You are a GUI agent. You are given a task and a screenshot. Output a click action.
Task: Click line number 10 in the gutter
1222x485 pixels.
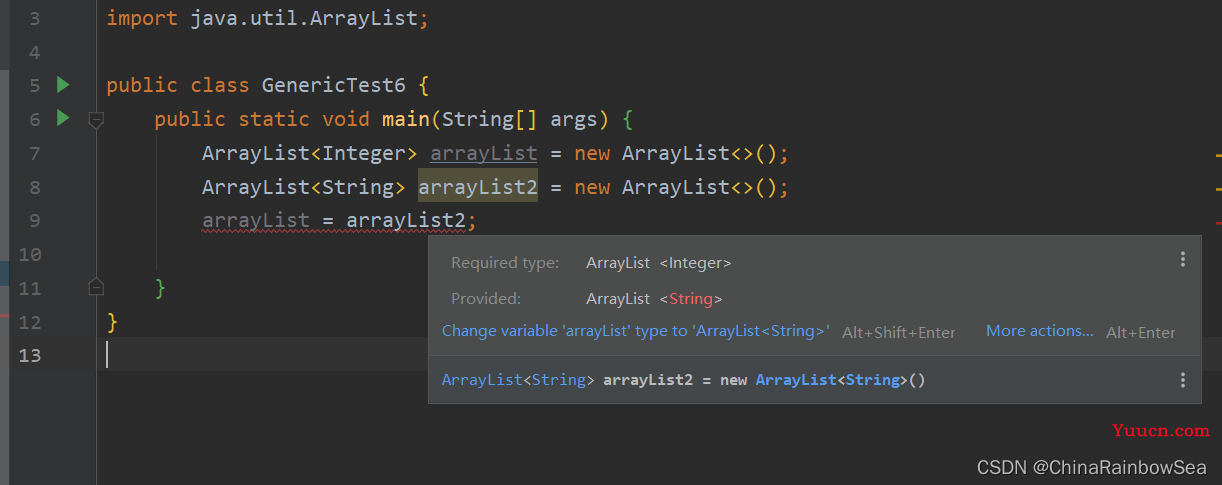coord(30,255)
